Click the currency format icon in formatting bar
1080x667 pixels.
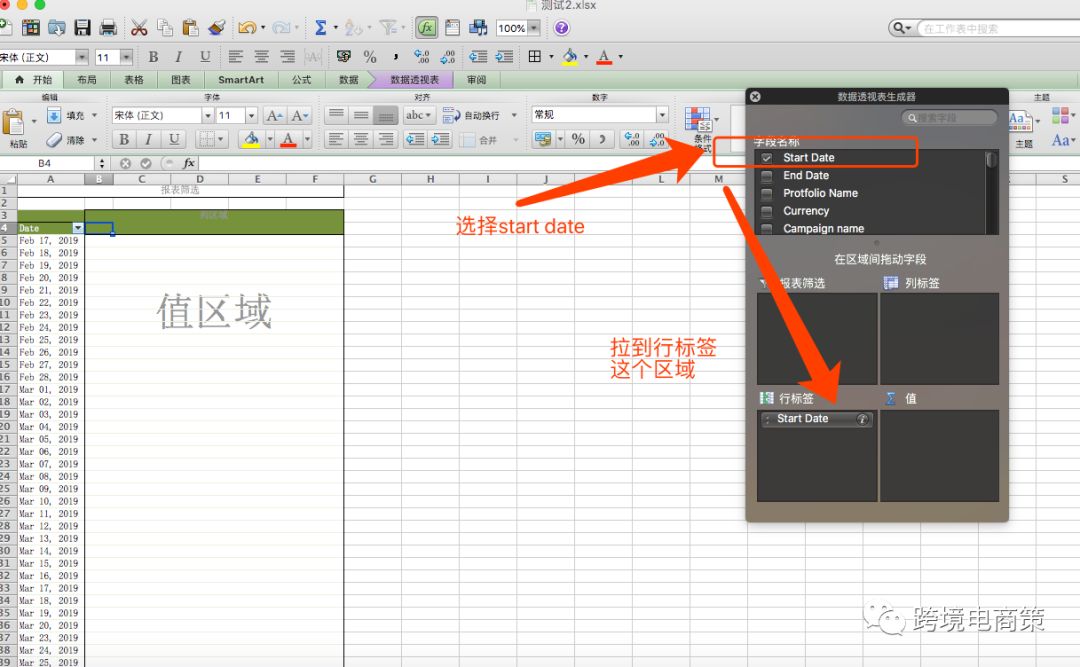tap(343, 57)
